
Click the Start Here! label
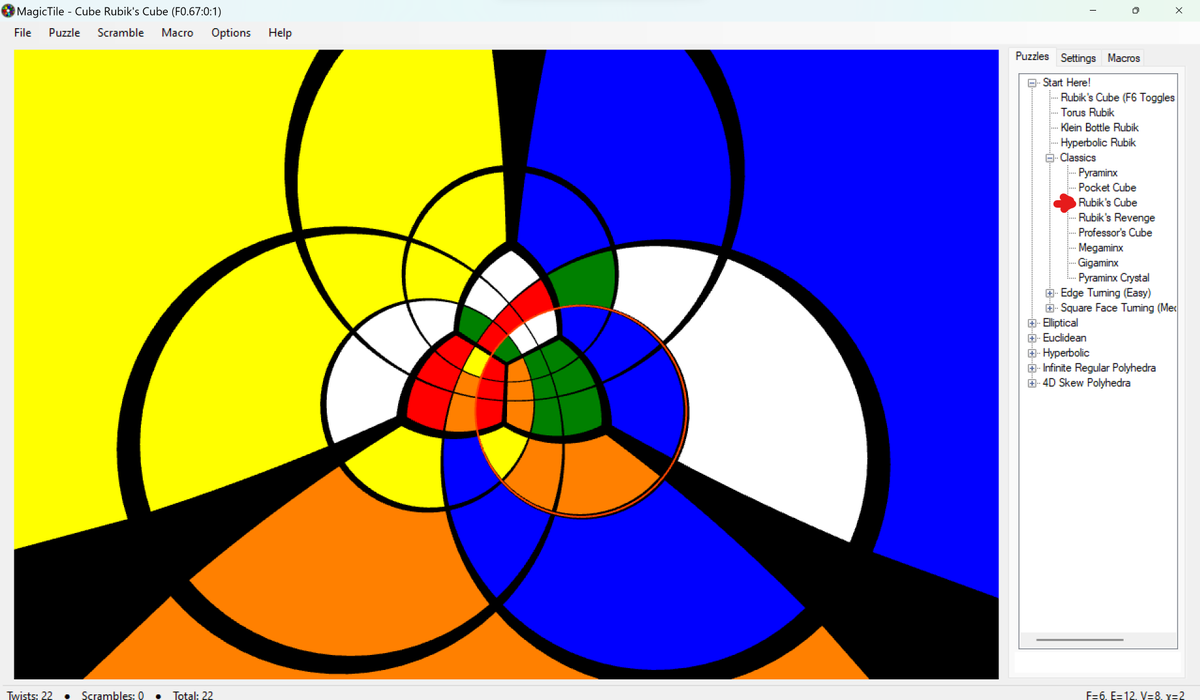pyautogui.click(x=1066, y=83)
